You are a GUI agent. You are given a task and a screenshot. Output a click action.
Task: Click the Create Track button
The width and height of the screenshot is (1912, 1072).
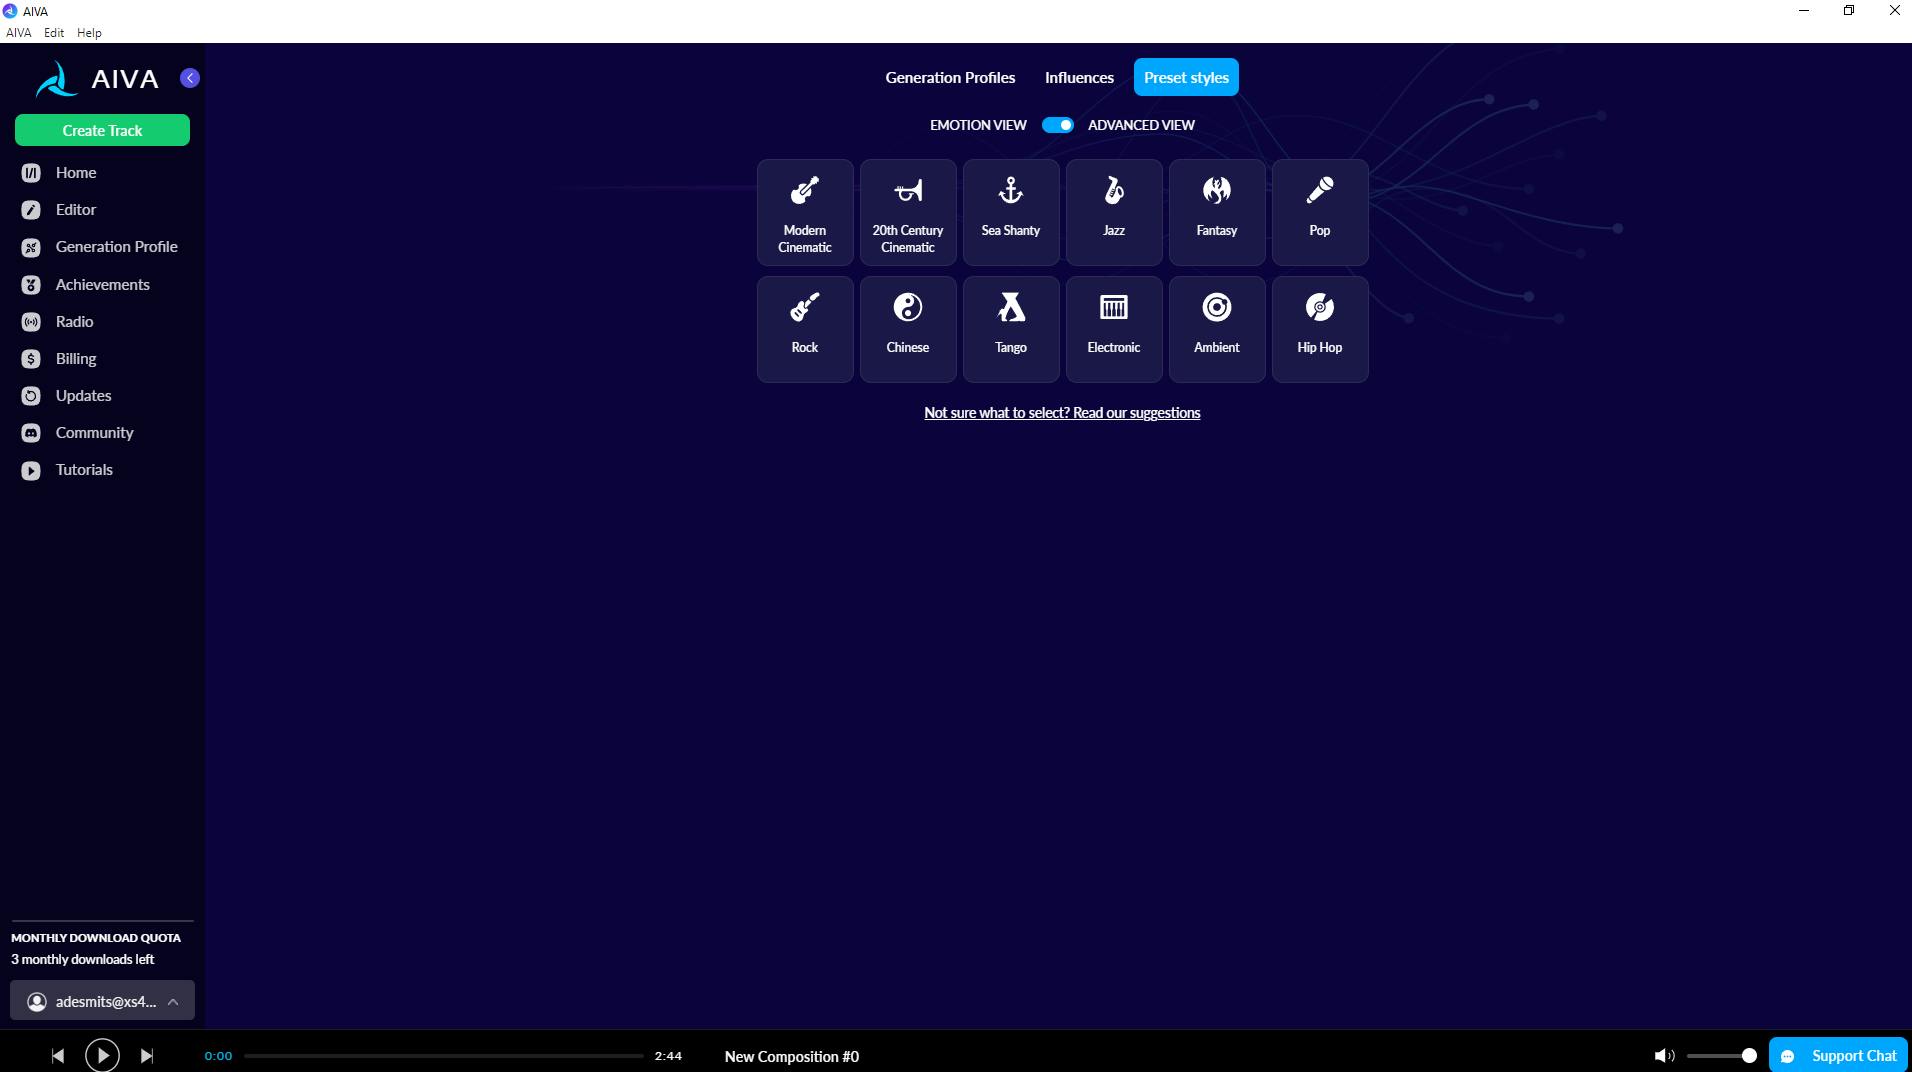(x=102, y=130)
